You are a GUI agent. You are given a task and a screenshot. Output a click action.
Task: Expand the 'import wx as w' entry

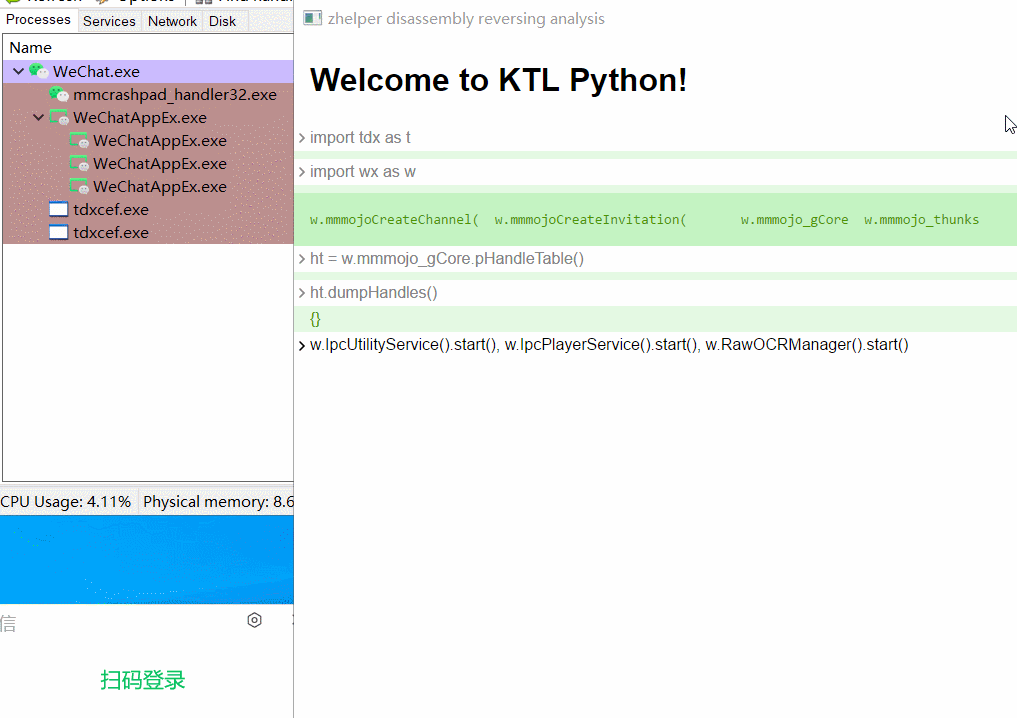(x=302, y=172)
